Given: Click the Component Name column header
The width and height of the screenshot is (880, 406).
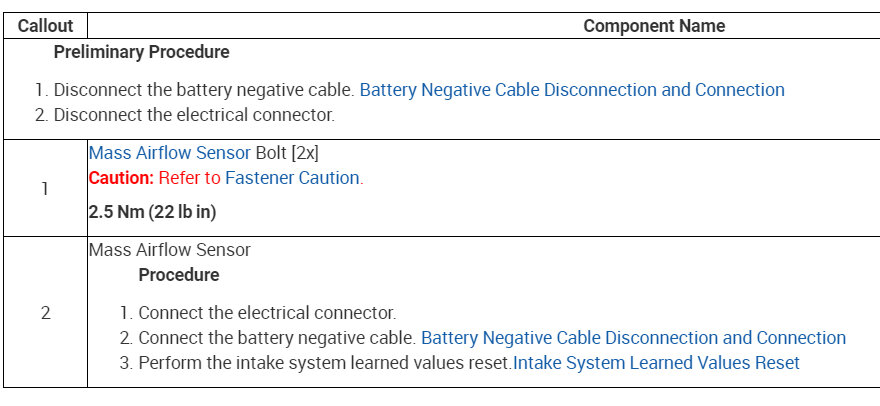Looking at the screenshot, I should 654,26.
